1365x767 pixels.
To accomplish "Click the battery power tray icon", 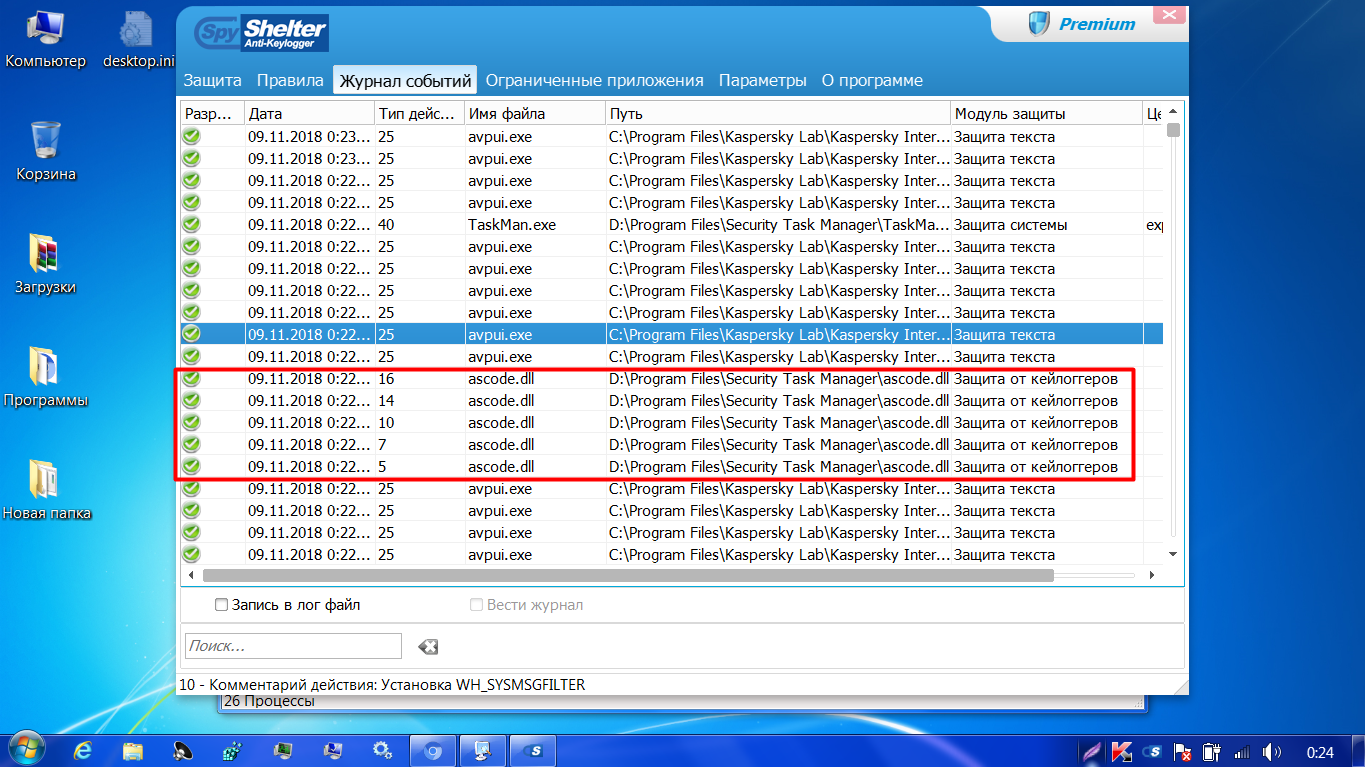I will [x=1212, y=751].
